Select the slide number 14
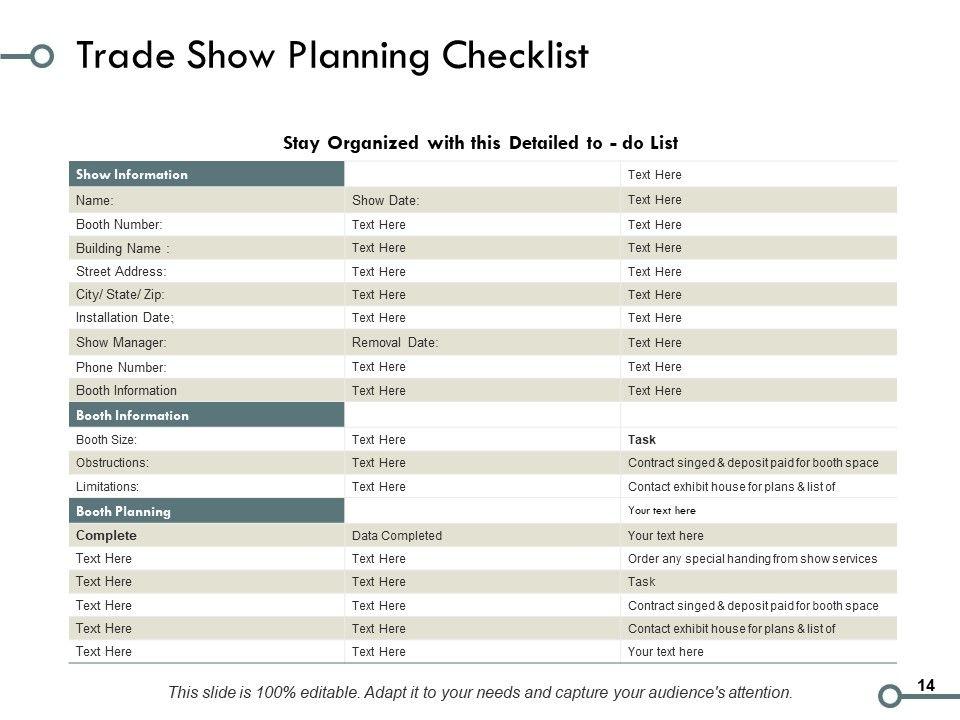Screen dimensions: 960x720 (x=925, y=685)
